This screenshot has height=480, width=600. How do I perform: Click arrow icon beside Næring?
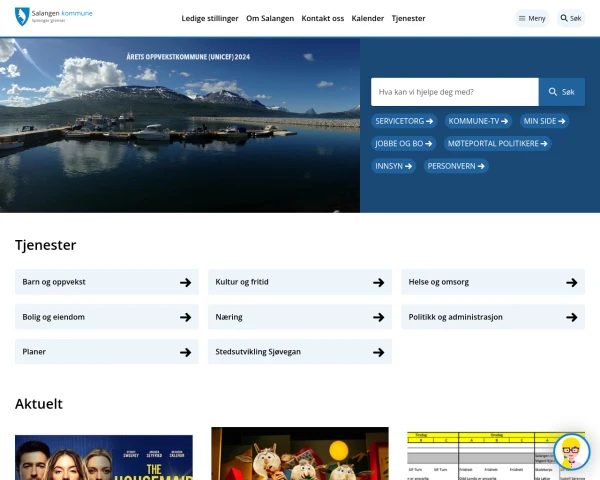[x=378, y=317]
